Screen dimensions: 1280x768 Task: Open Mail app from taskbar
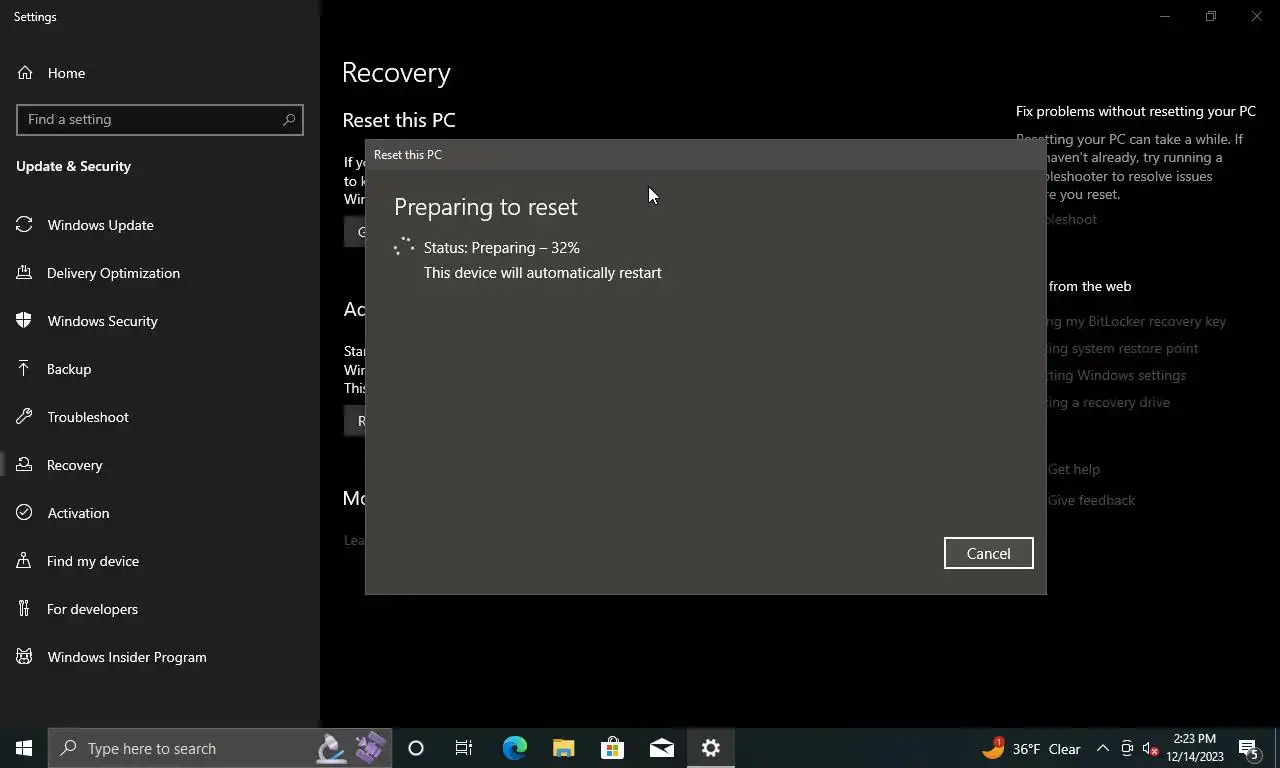tap(661, 748)
